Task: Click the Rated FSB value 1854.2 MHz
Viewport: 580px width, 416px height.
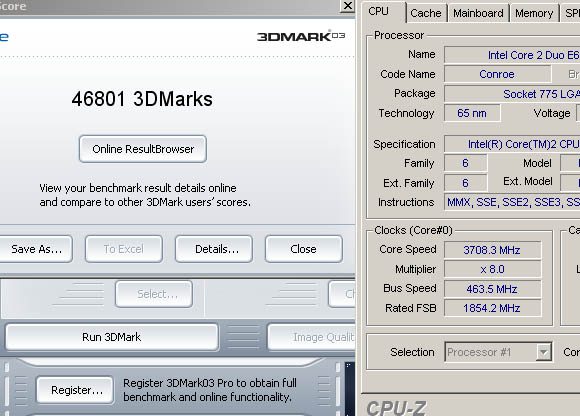Action: point(492,308)
